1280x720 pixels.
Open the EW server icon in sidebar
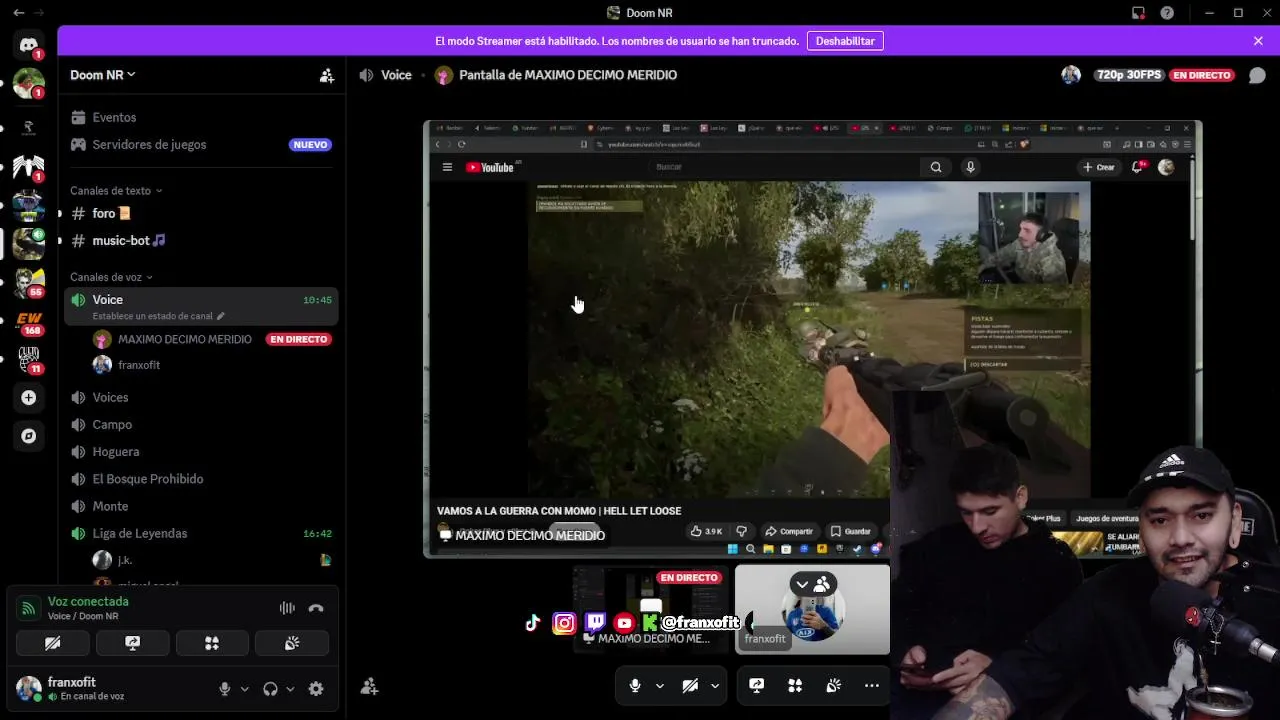click(x=28, y=322)
